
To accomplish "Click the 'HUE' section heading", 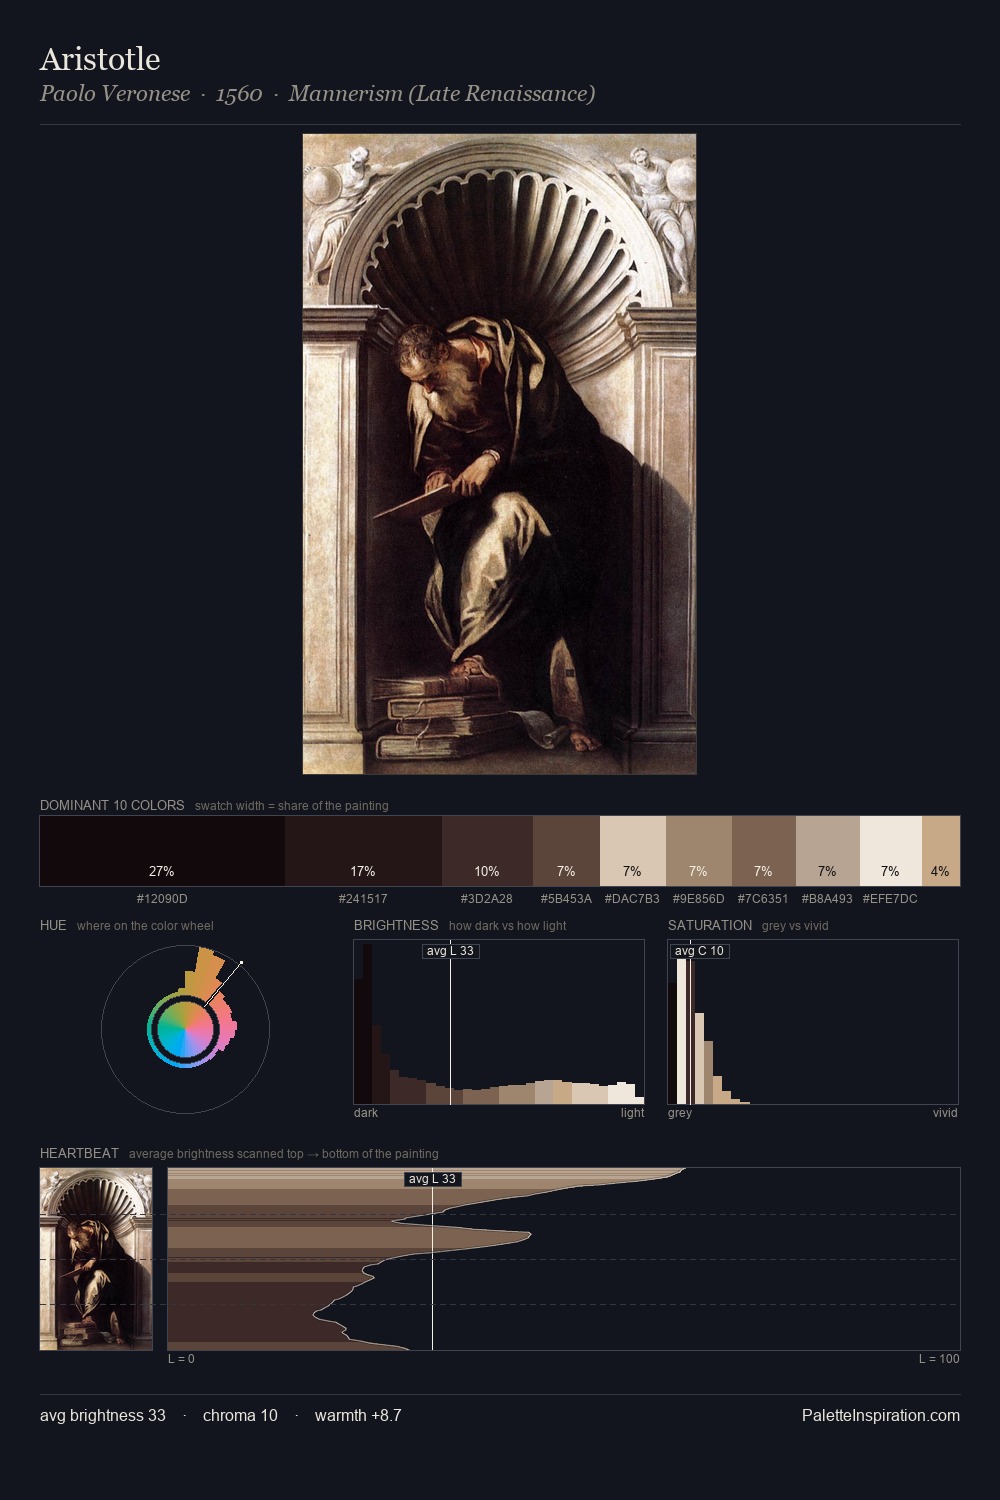I will tap(53, 925).
